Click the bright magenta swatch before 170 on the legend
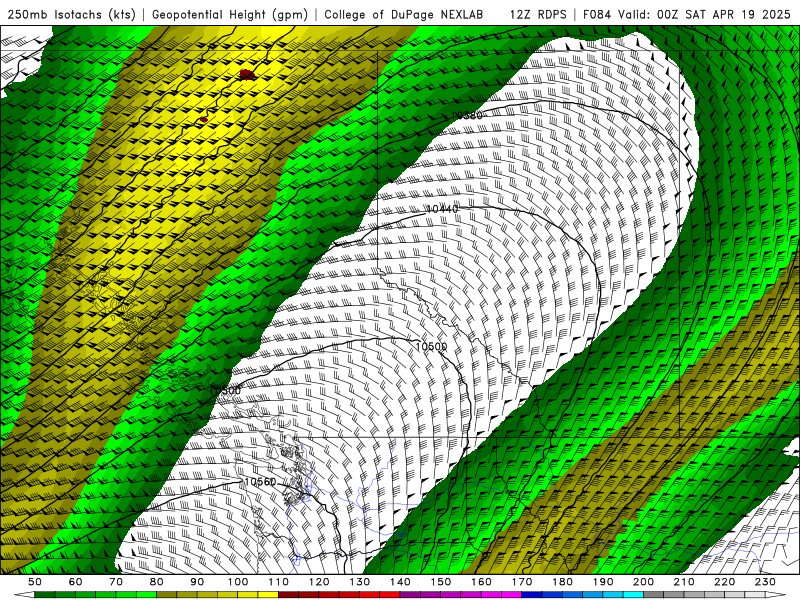 click(512, 595)
